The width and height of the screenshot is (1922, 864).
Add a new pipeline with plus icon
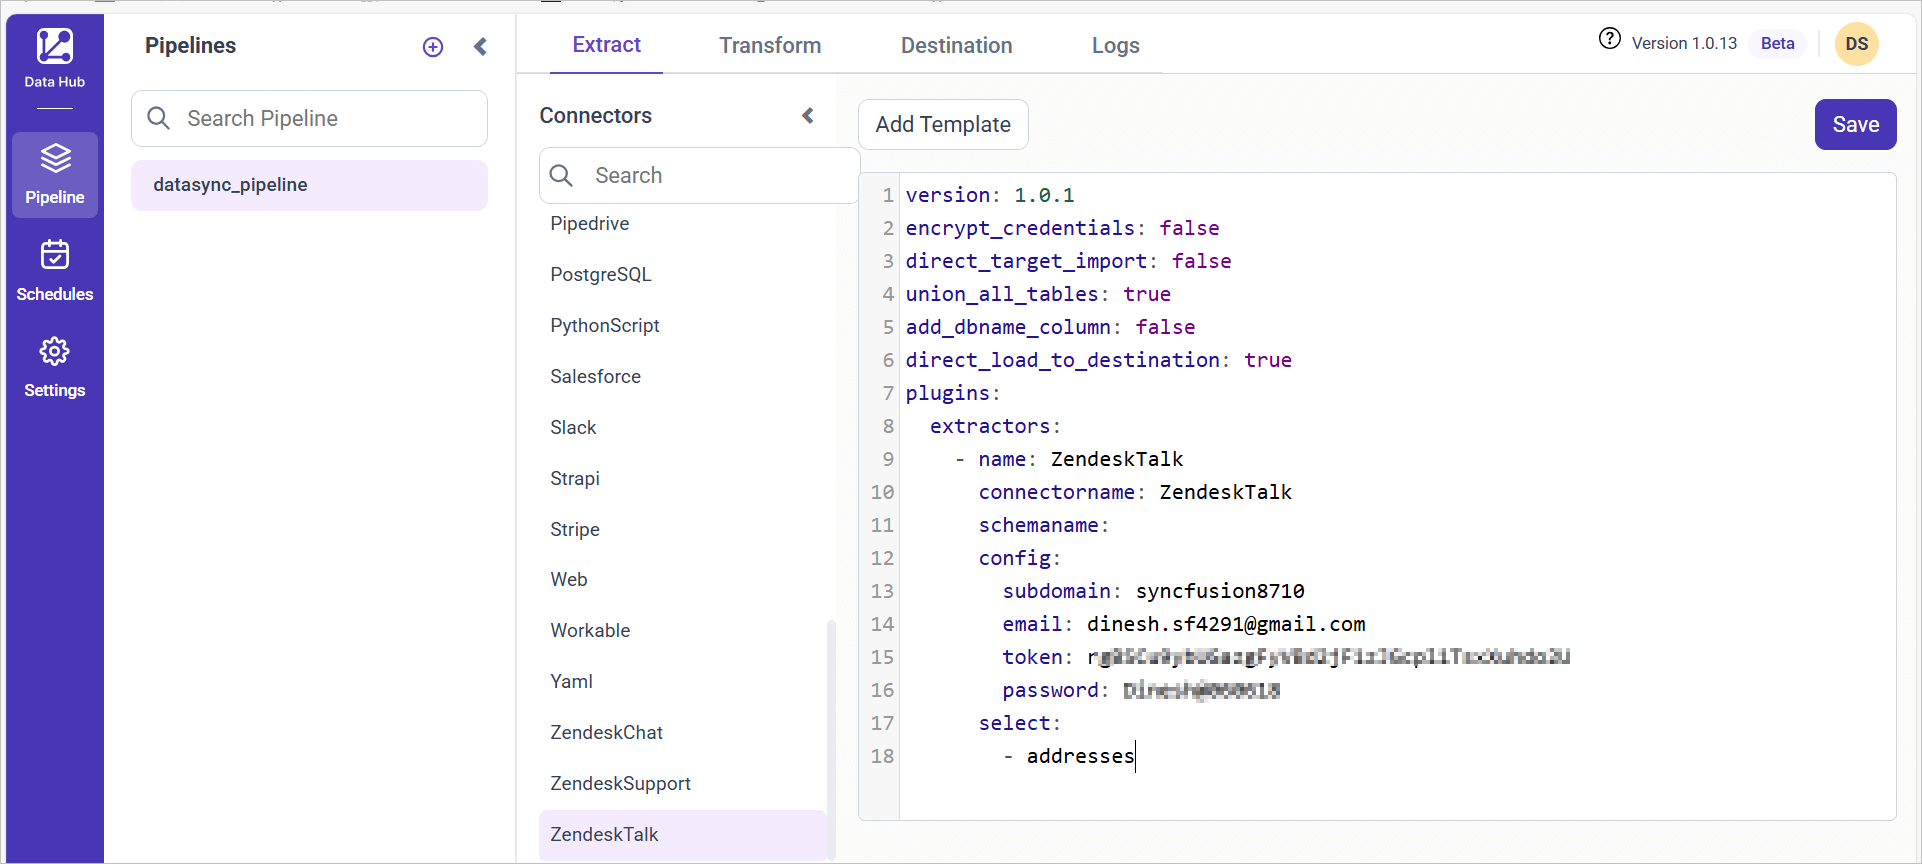click(x=433, y=47)
